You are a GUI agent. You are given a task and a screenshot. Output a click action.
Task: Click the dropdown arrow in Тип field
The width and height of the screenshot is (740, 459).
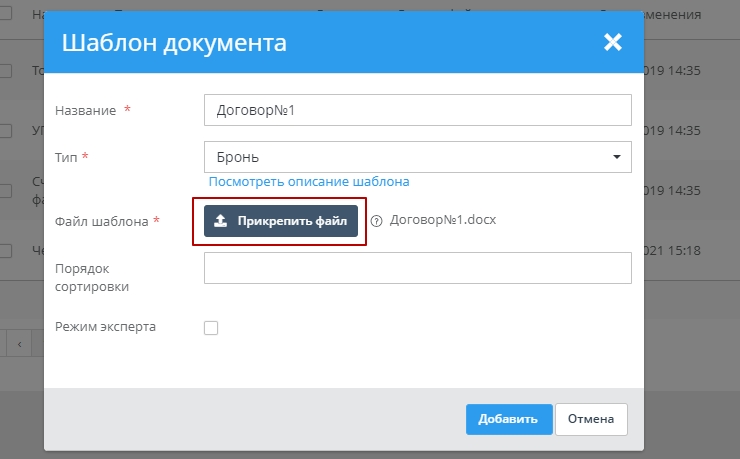[616, 157]
